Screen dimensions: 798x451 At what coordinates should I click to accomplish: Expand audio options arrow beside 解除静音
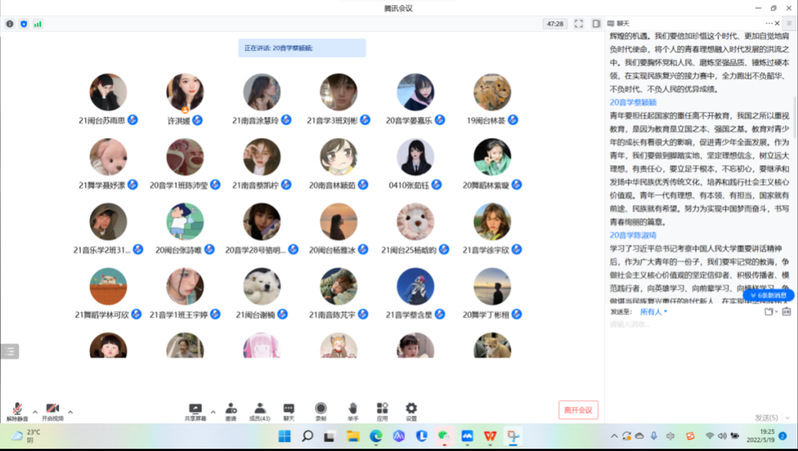coord(35,411)
